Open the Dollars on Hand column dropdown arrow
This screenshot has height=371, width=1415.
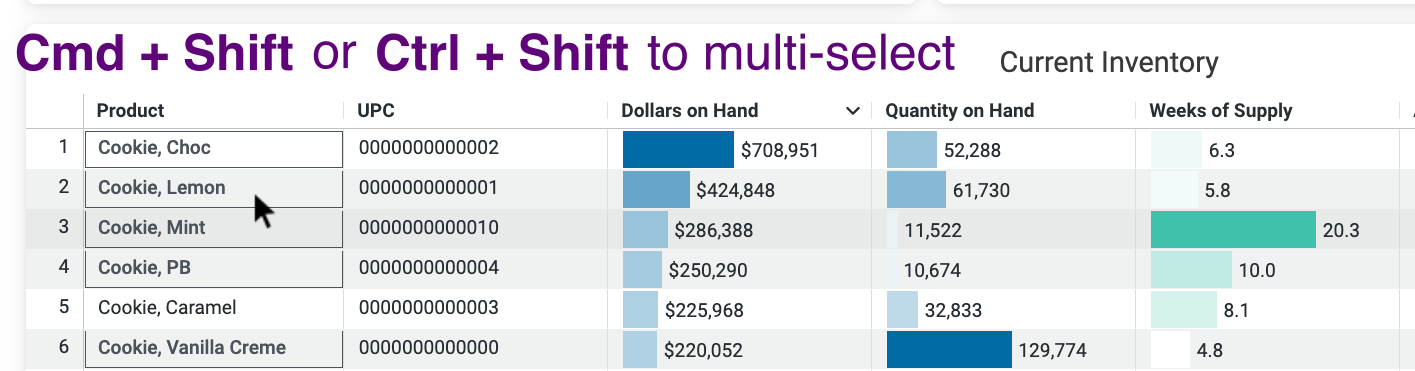852,111
